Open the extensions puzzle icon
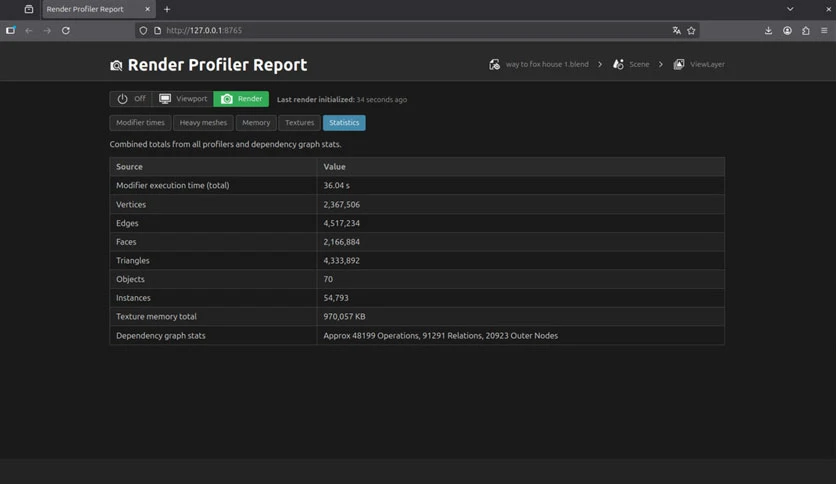This screenshot has width=836, height=484. click(806, 30)
